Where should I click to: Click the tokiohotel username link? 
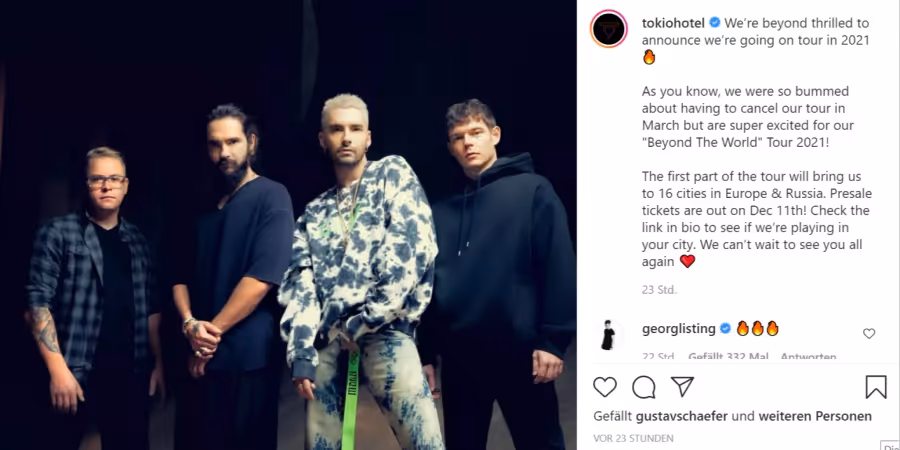(x=673, y=23)
